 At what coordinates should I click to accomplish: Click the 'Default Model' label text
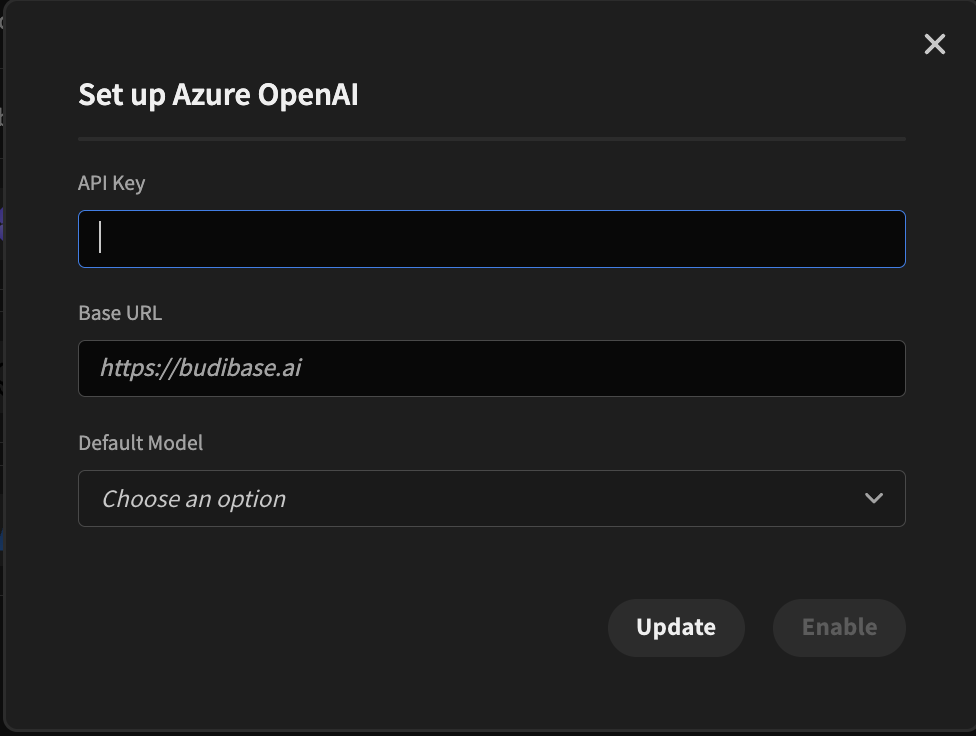[x=140, y=443]
